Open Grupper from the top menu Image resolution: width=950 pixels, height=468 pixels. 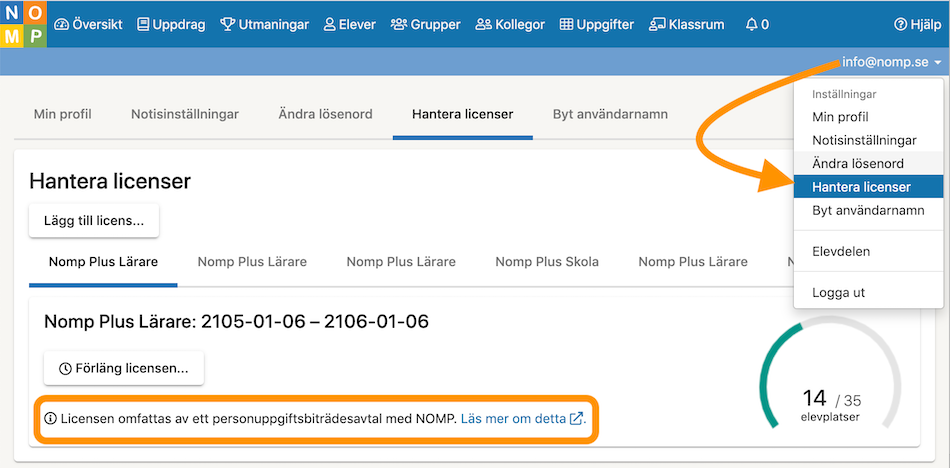coord(426,24)
